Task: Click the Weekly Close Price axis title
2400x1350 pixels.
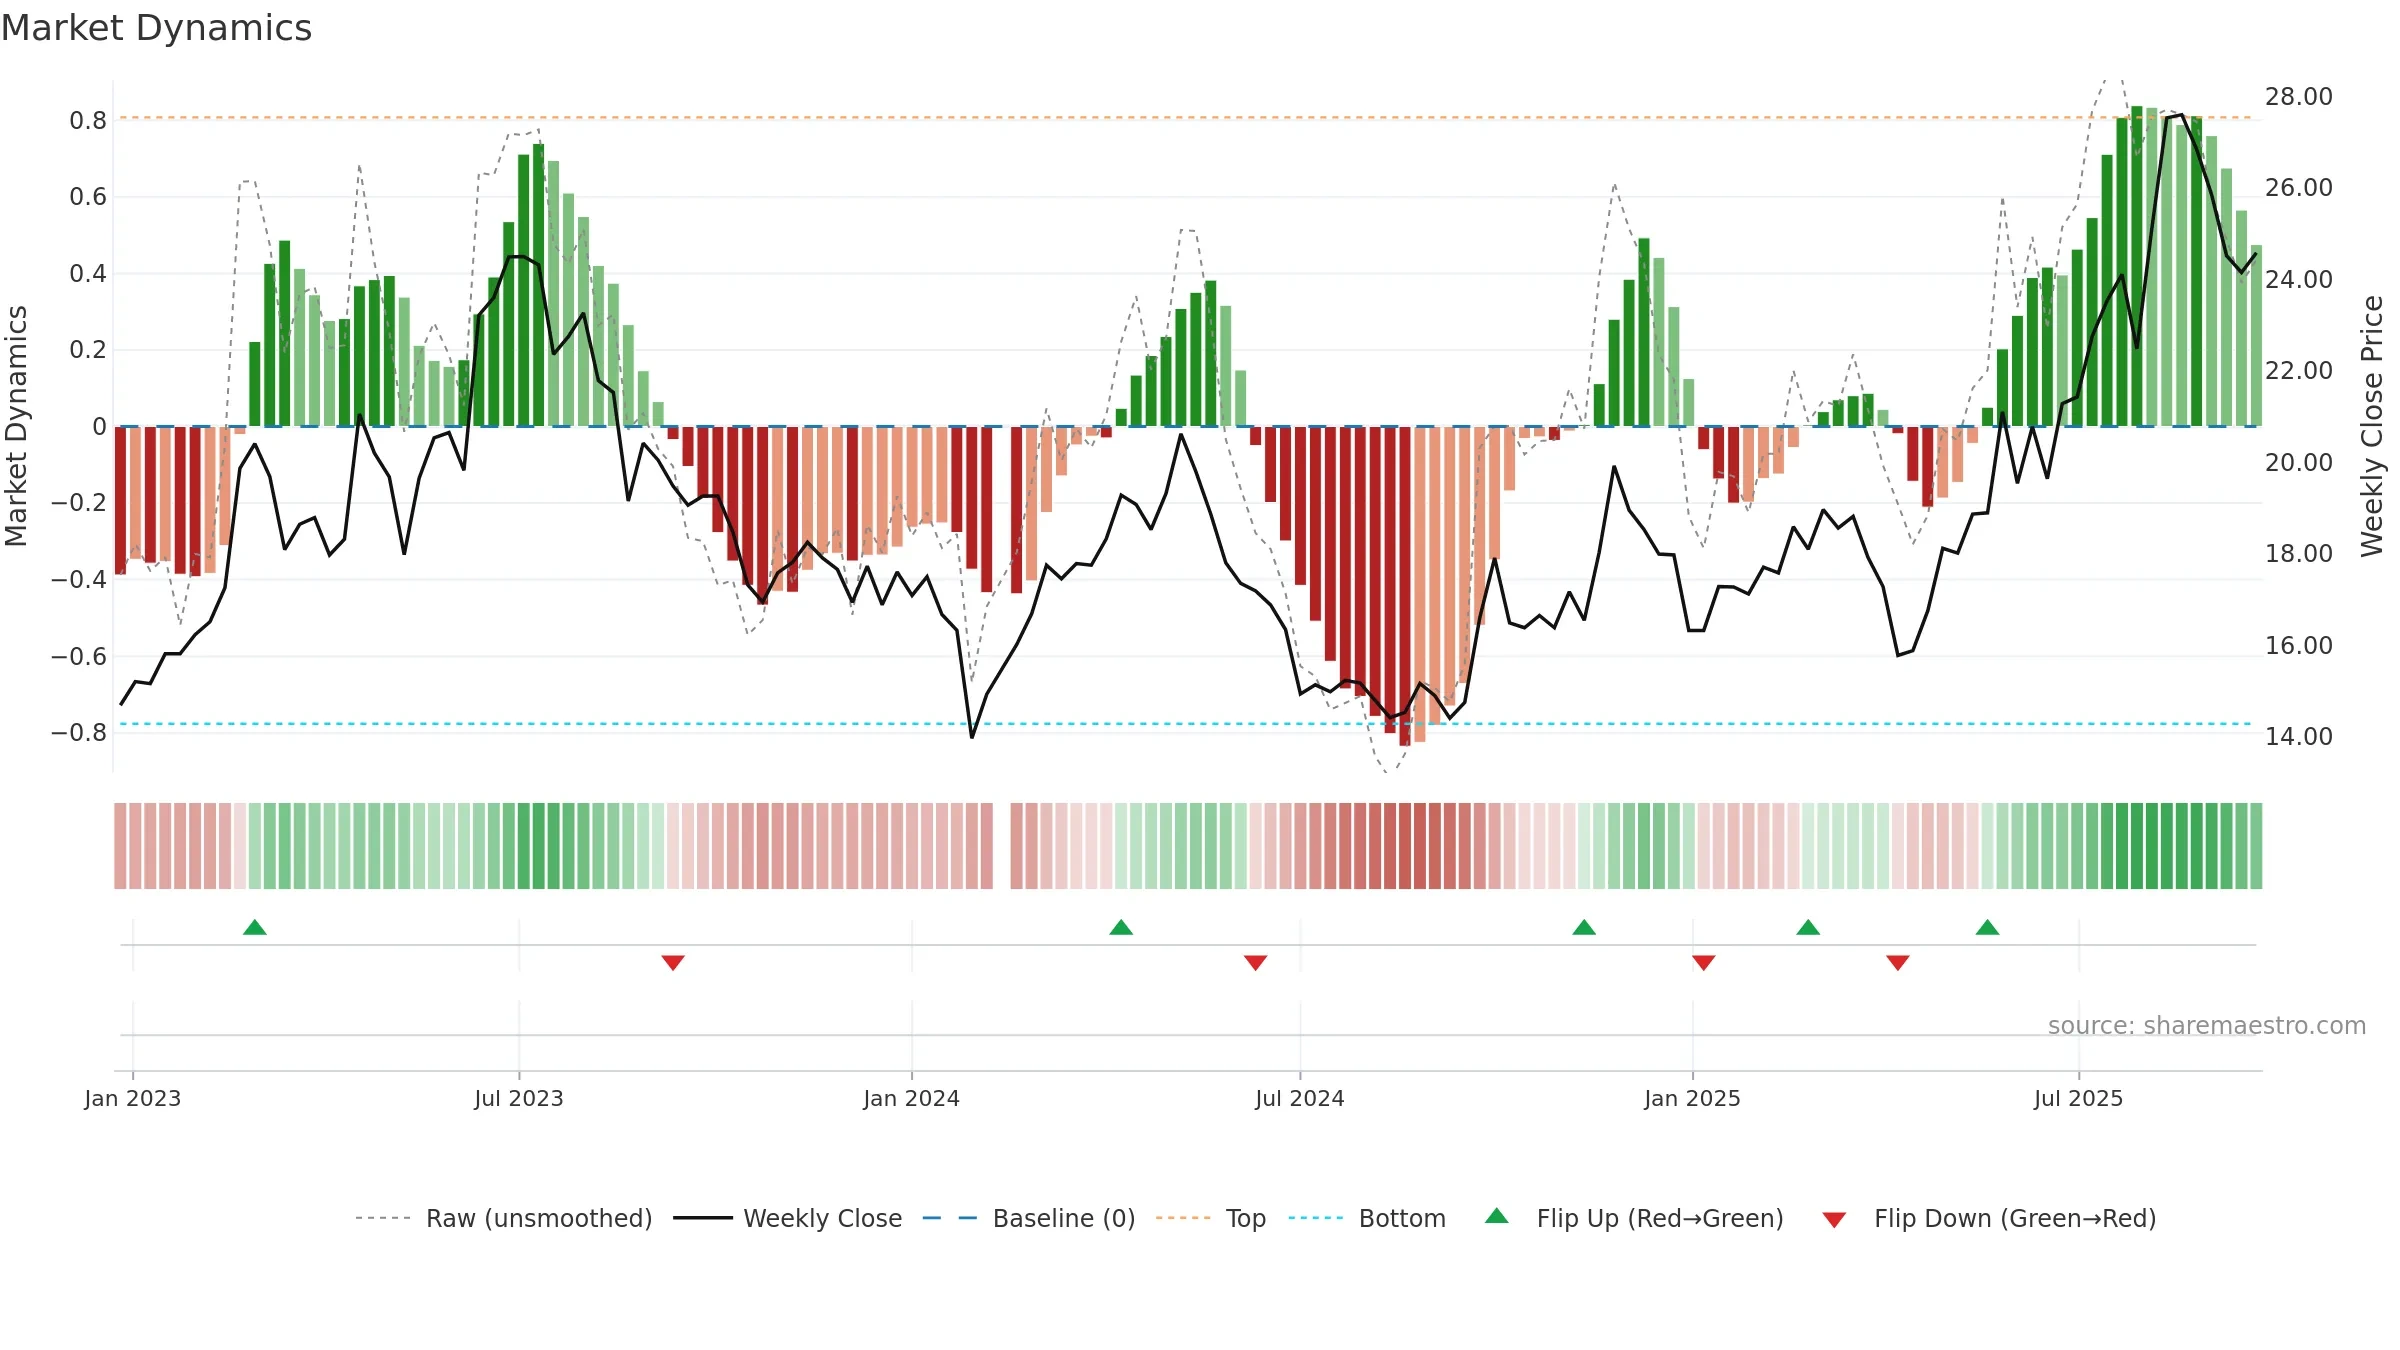Action: coord(2372,426)
